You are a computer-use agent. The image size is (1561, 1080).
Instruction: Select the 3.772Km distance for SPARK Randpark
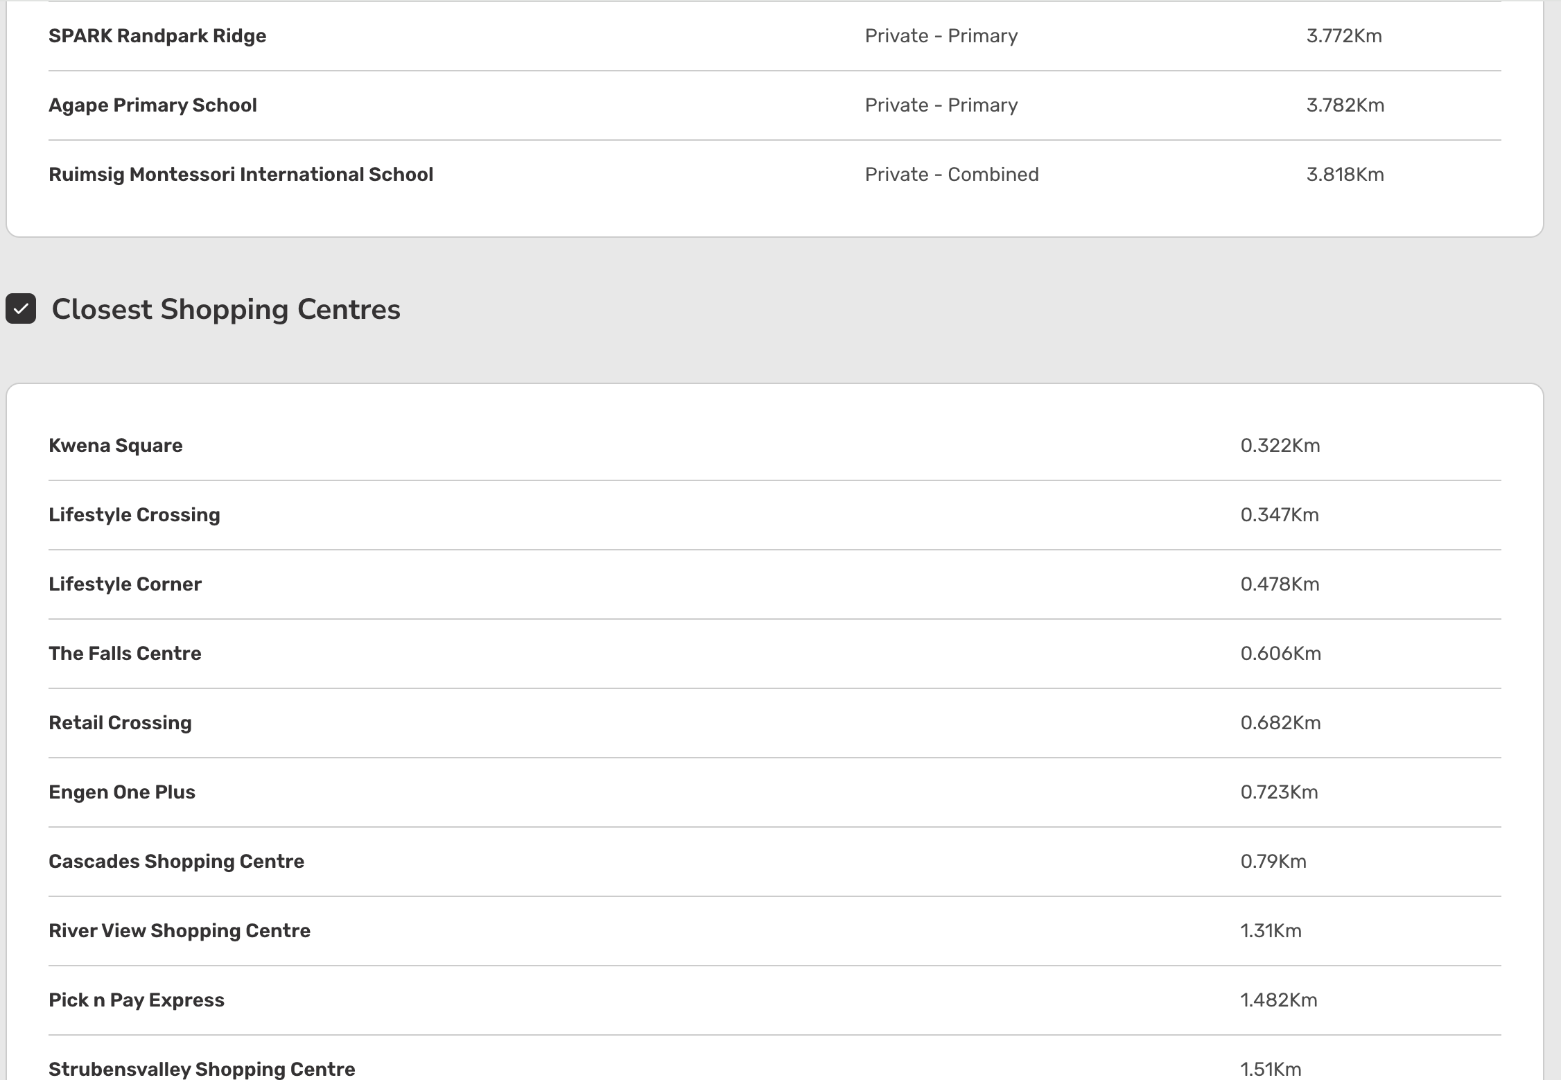[1343, 36]
